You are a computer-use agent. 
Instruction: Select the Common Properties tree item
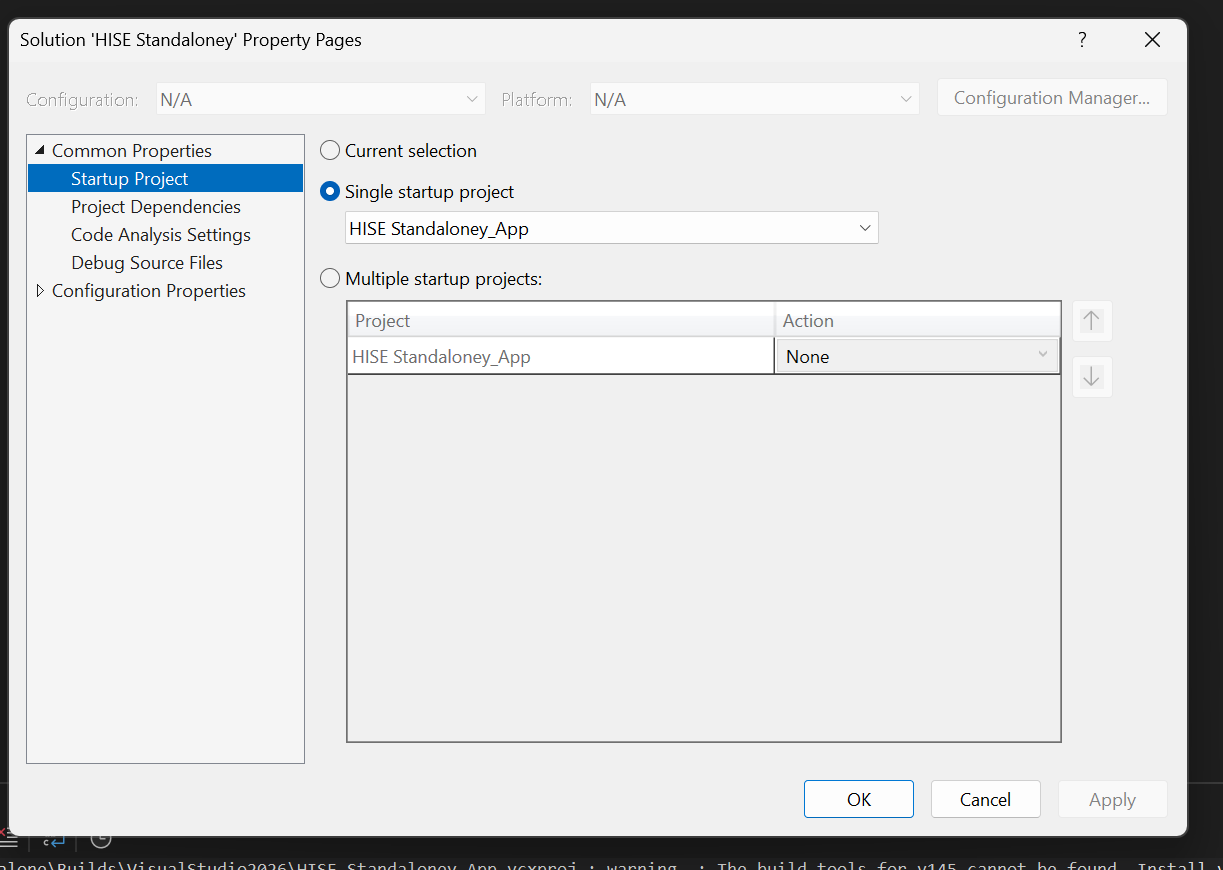[x=132, y=151]
